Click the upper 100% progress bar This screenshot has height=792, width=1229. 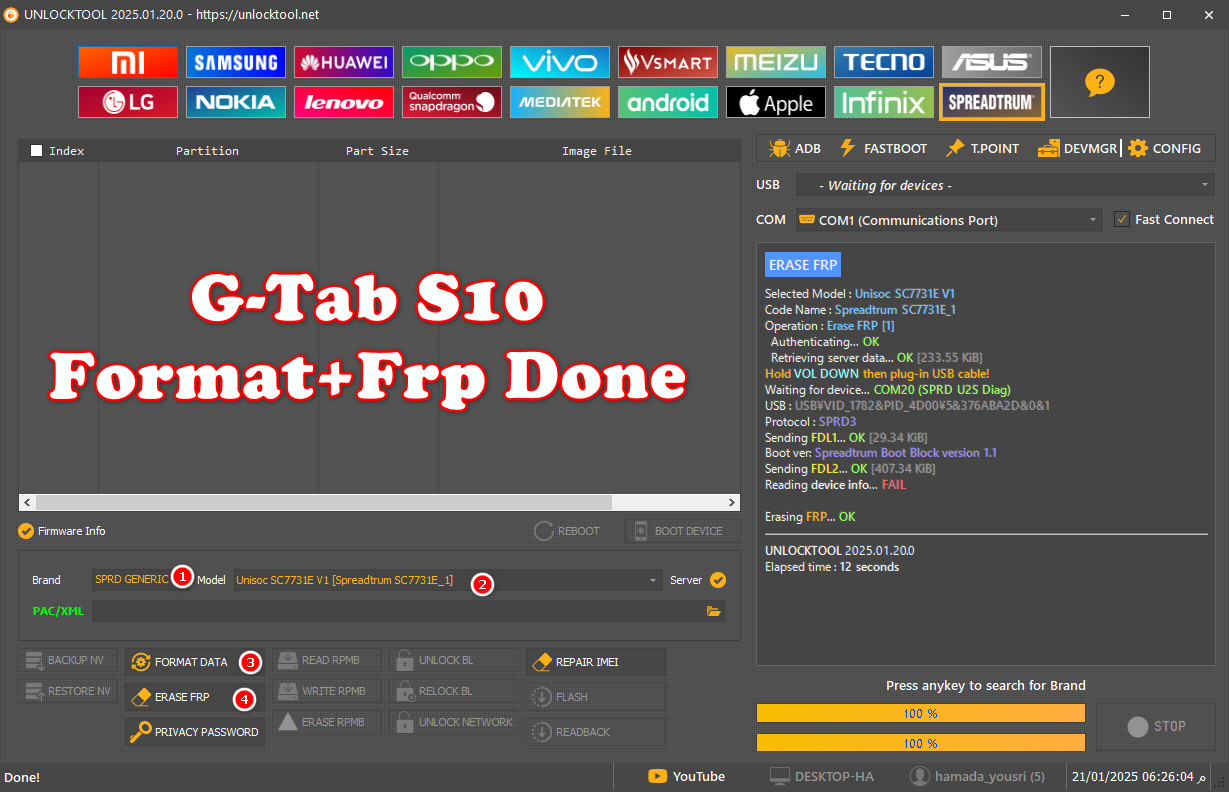coord(921,713)
